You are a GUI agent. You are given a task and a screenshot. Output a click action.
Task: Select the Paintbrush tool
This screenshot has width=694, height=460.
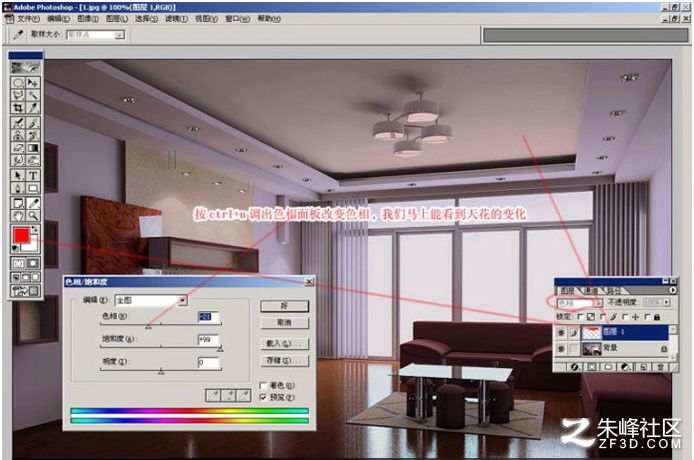[33, 123]
